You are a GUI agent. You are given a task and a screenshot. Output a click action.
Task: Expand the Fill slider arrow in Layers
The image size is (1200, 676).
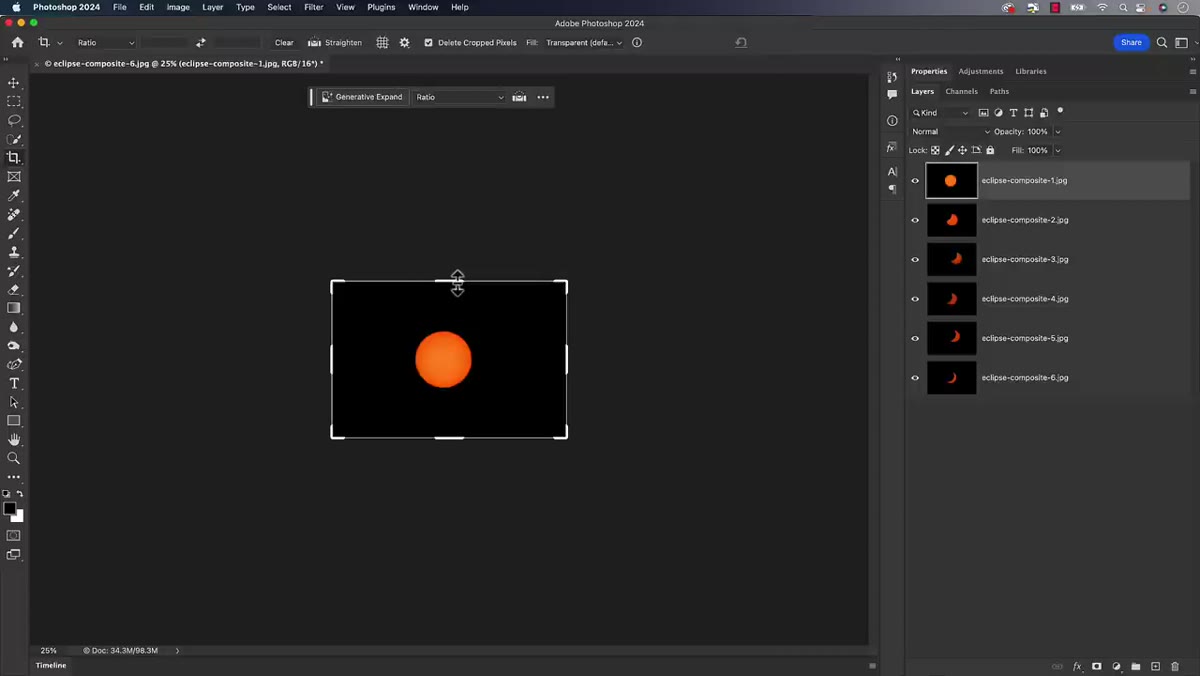pos(1058,150)
